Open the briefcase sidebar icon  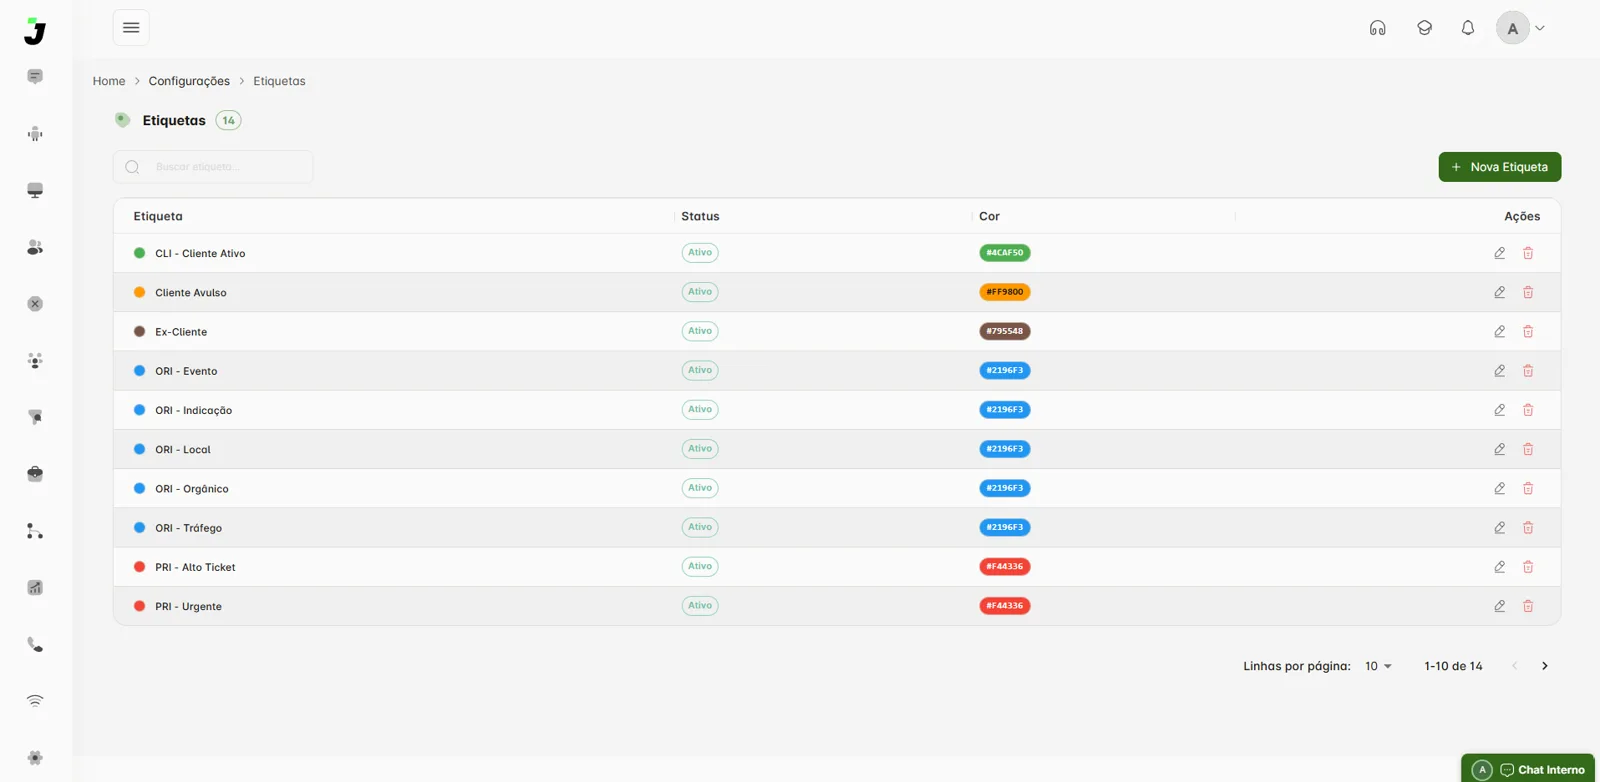[x=35, y=474]
